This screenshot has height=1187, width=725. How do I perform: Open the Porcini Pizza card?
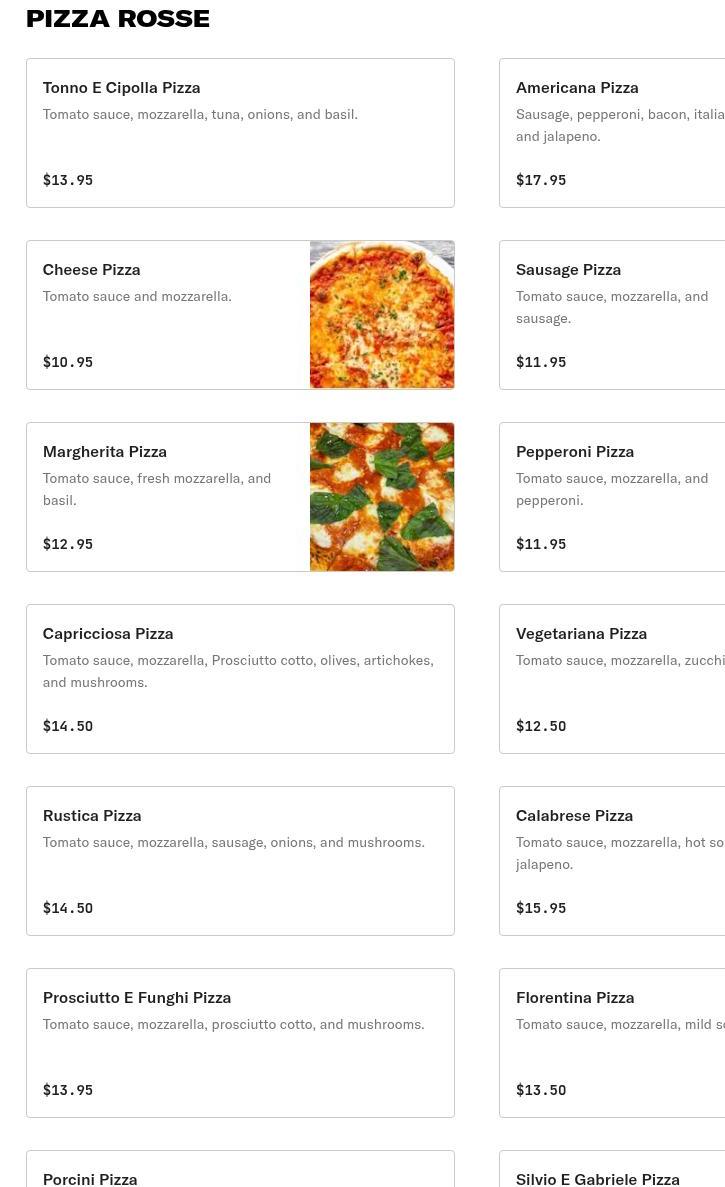click(240, 1169)
